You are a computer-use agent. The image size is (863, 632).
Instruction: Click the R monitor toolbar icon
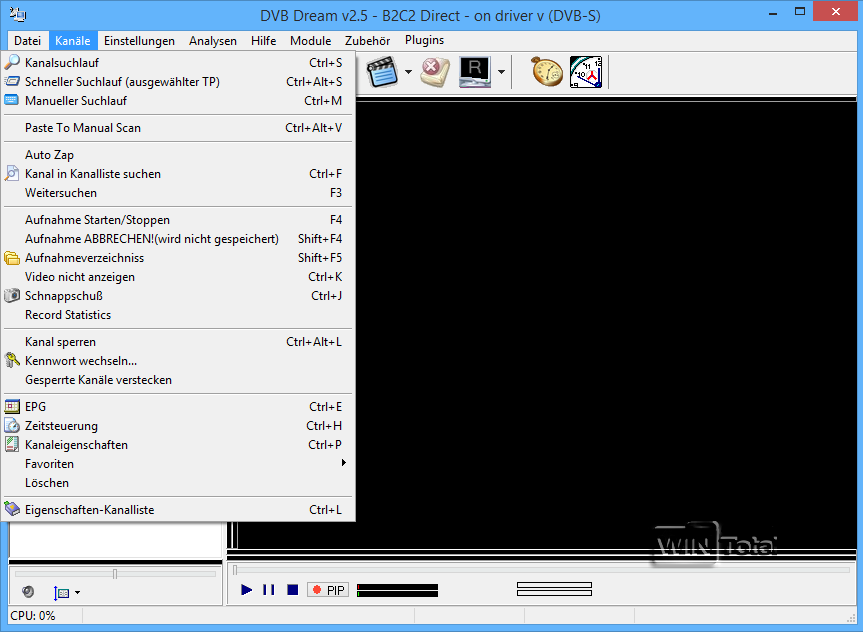click(x=474, y=72)
